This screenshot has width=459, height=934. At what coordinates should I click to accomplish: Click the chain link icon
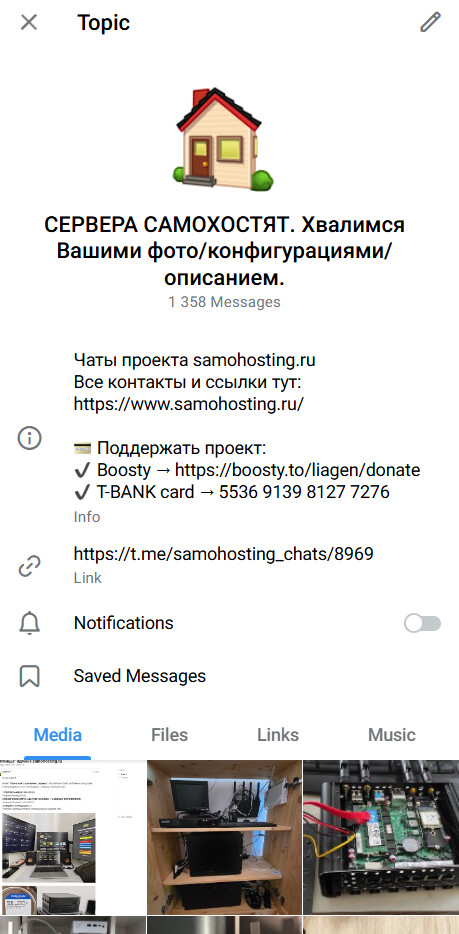point(29,566)
